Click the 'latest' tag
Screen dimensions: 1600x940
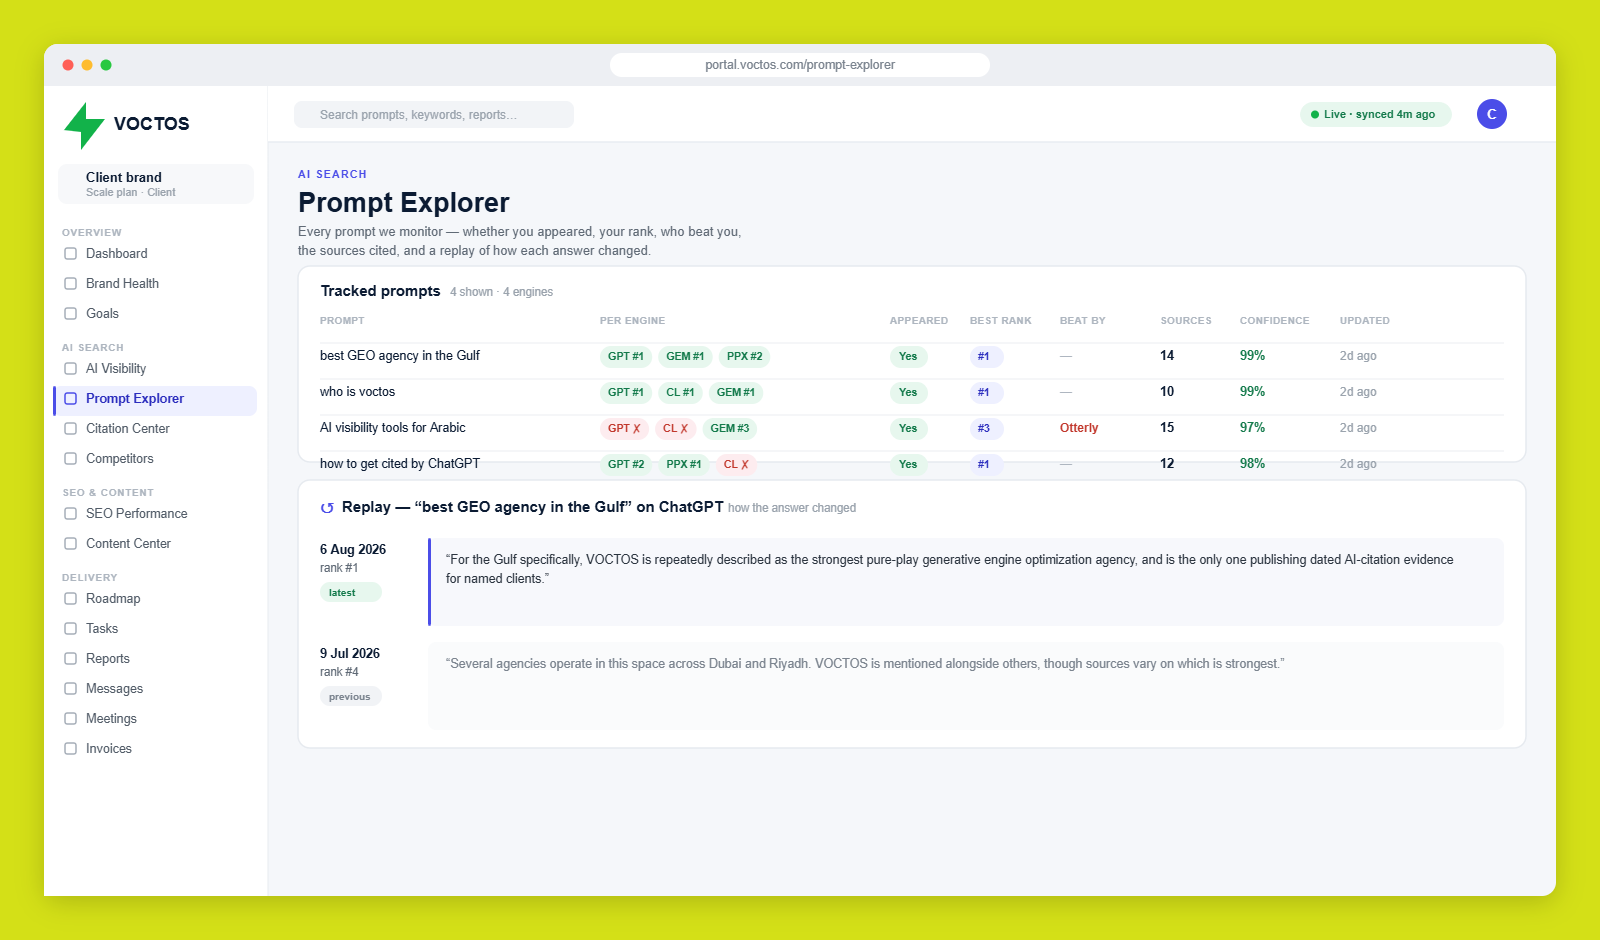point(351,593)
